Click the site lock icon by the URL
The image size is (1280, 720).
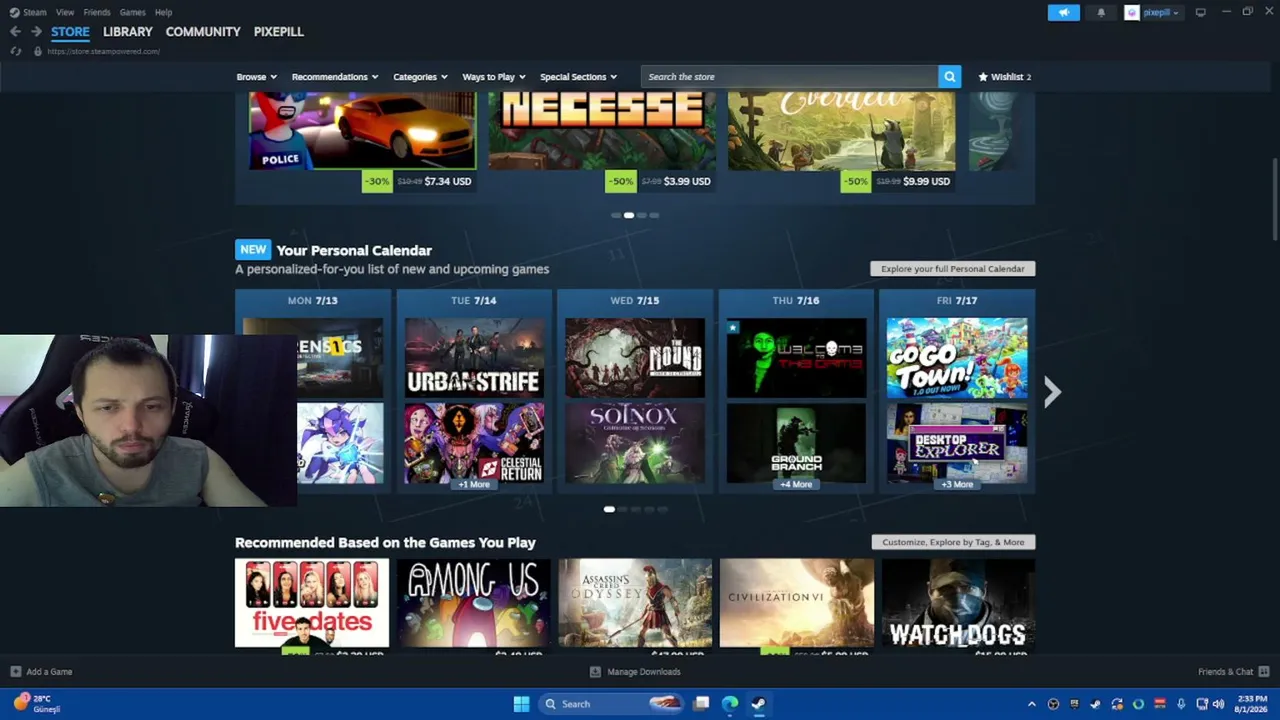(x=37, y=51)
